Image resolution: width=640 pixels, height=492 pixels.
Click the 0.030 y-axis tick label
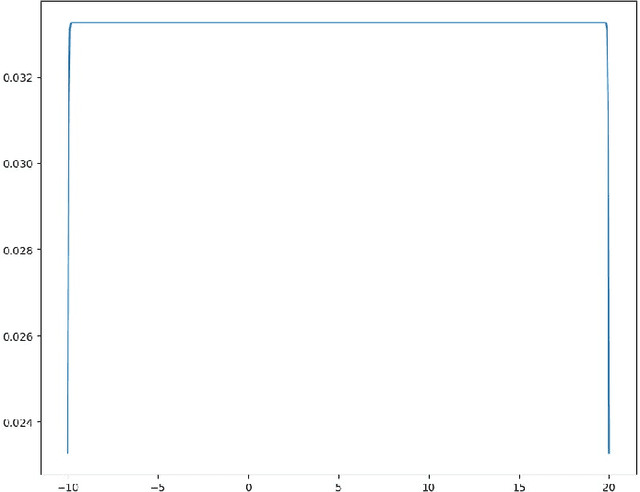pos(16,163)
